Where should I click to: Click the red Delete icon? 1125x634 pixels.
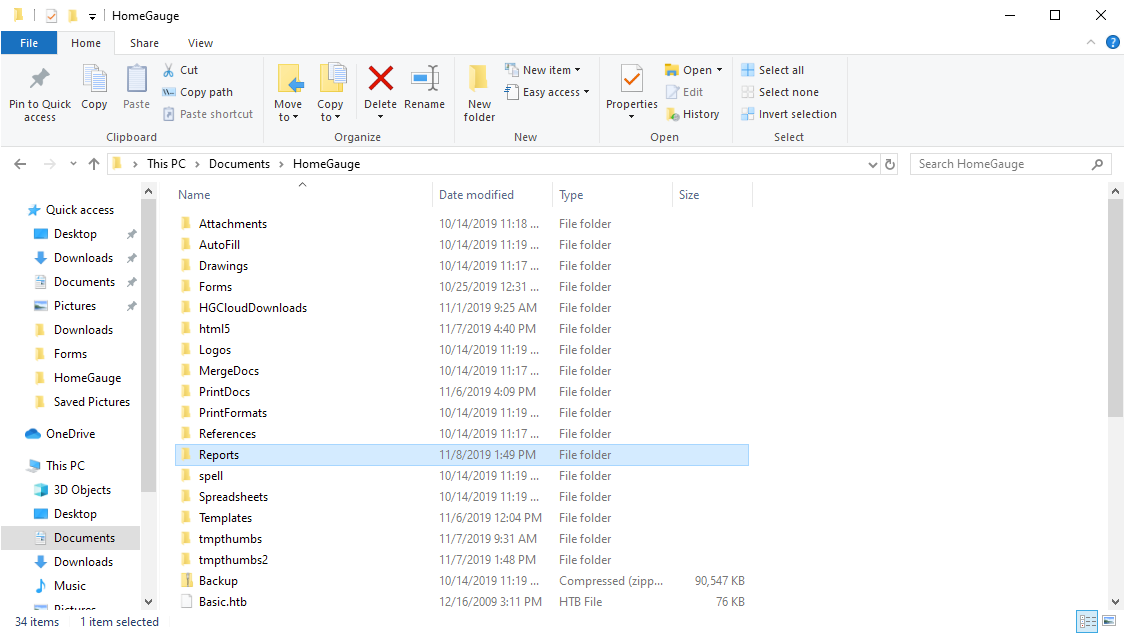click(x=380, y=79)
